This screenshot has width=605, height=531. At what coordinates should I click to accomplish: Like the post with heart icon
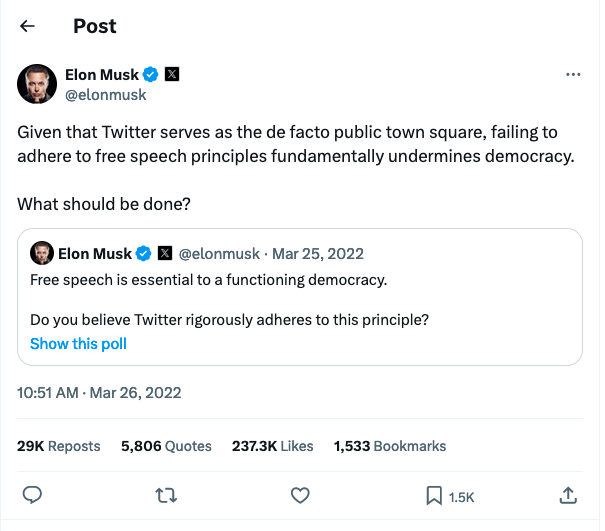click(x=299, y=495)
